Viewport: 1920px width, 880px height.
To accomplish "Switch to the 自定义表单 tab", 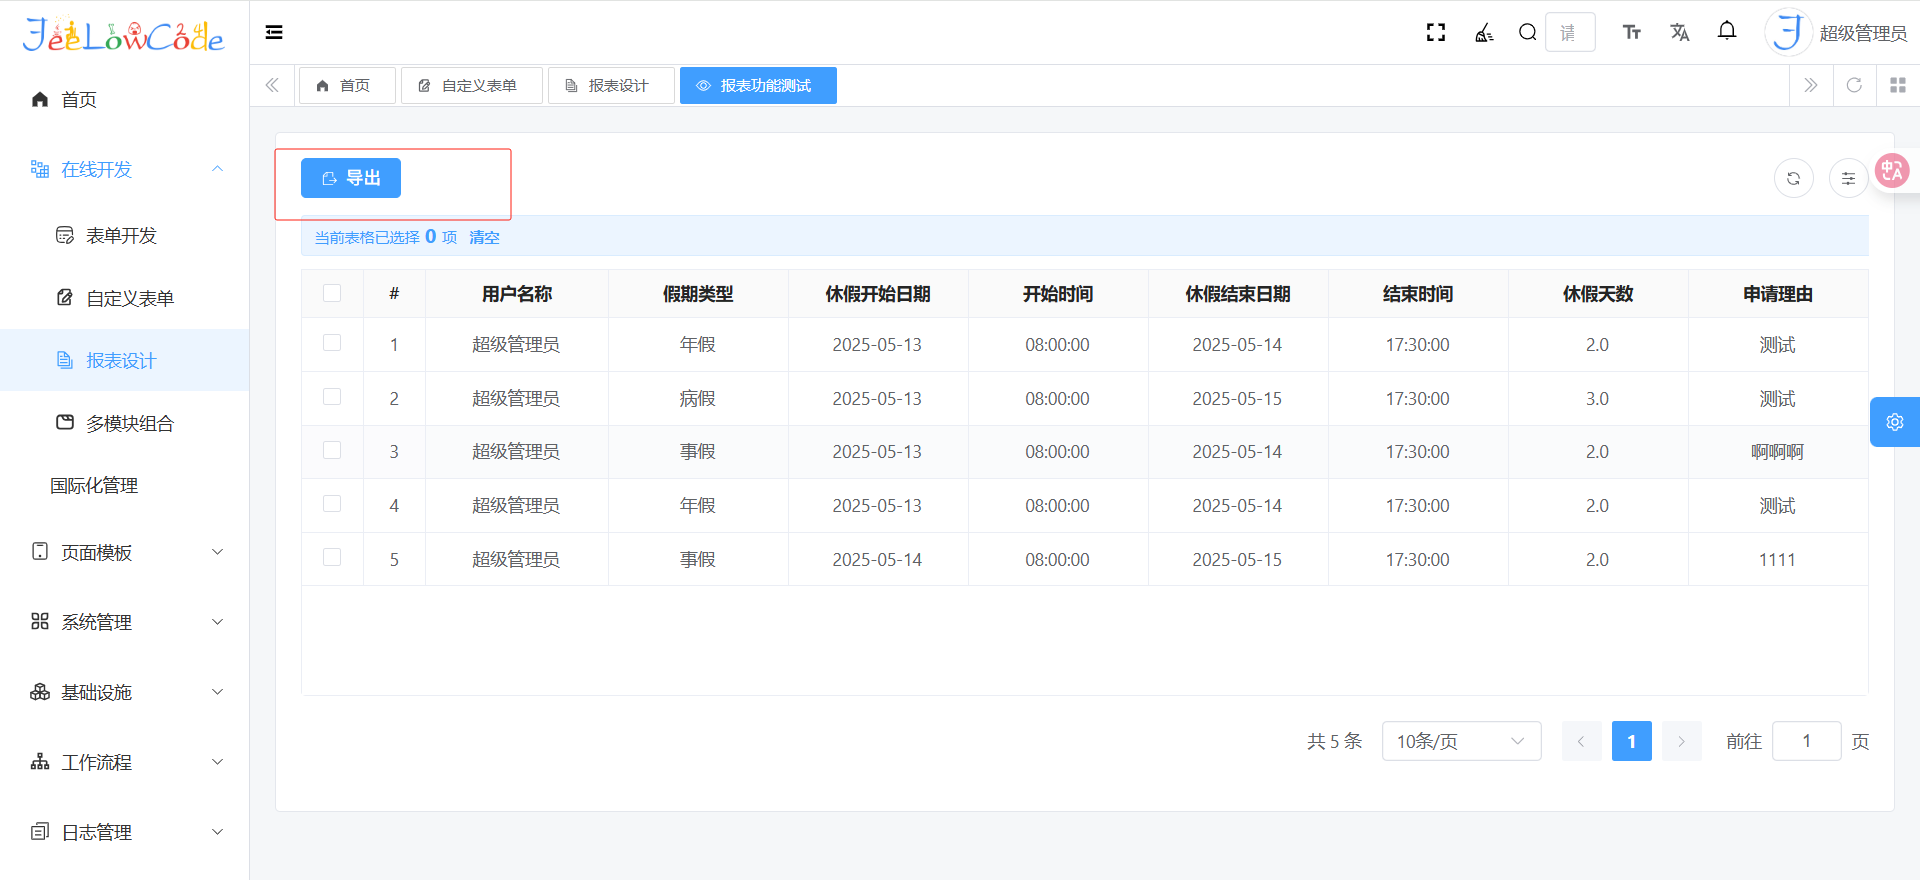I will pyautogui.click(x=471, y=85).
